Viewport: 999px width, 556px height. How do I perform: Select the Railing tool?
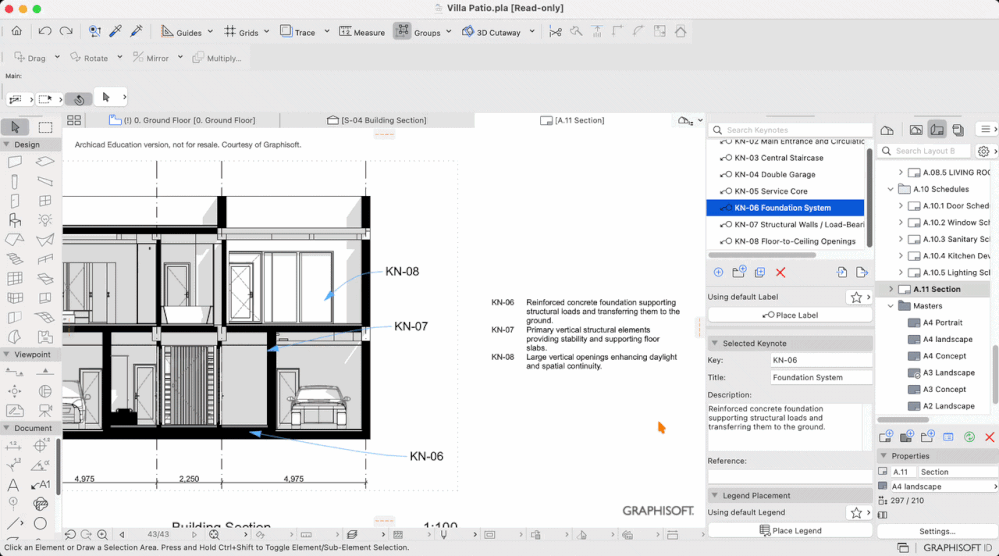point(45,259)
